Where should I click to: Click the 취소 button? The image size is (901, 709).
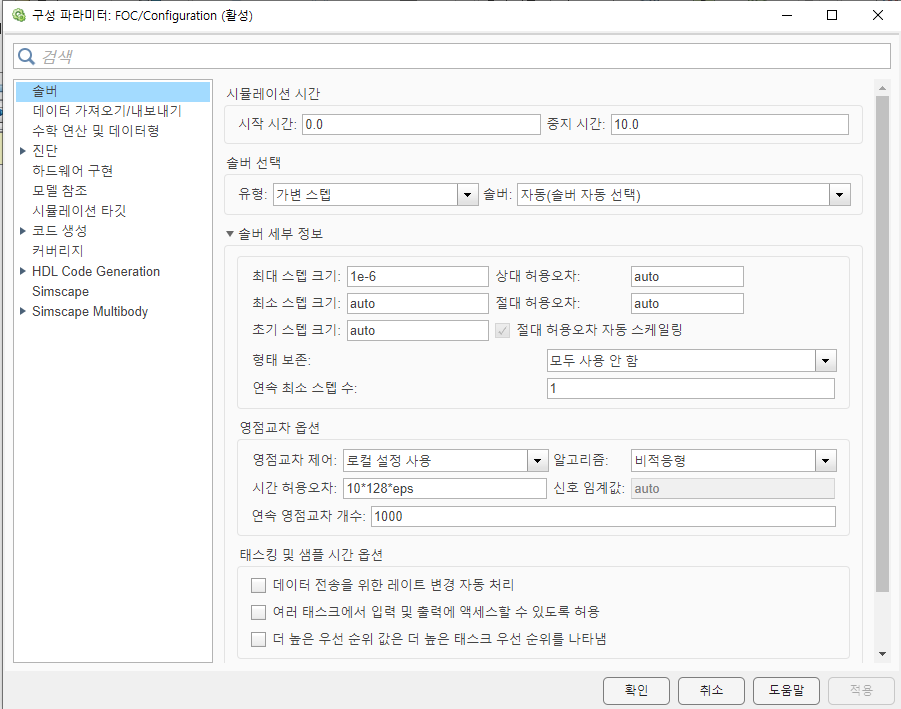point(711,690)
